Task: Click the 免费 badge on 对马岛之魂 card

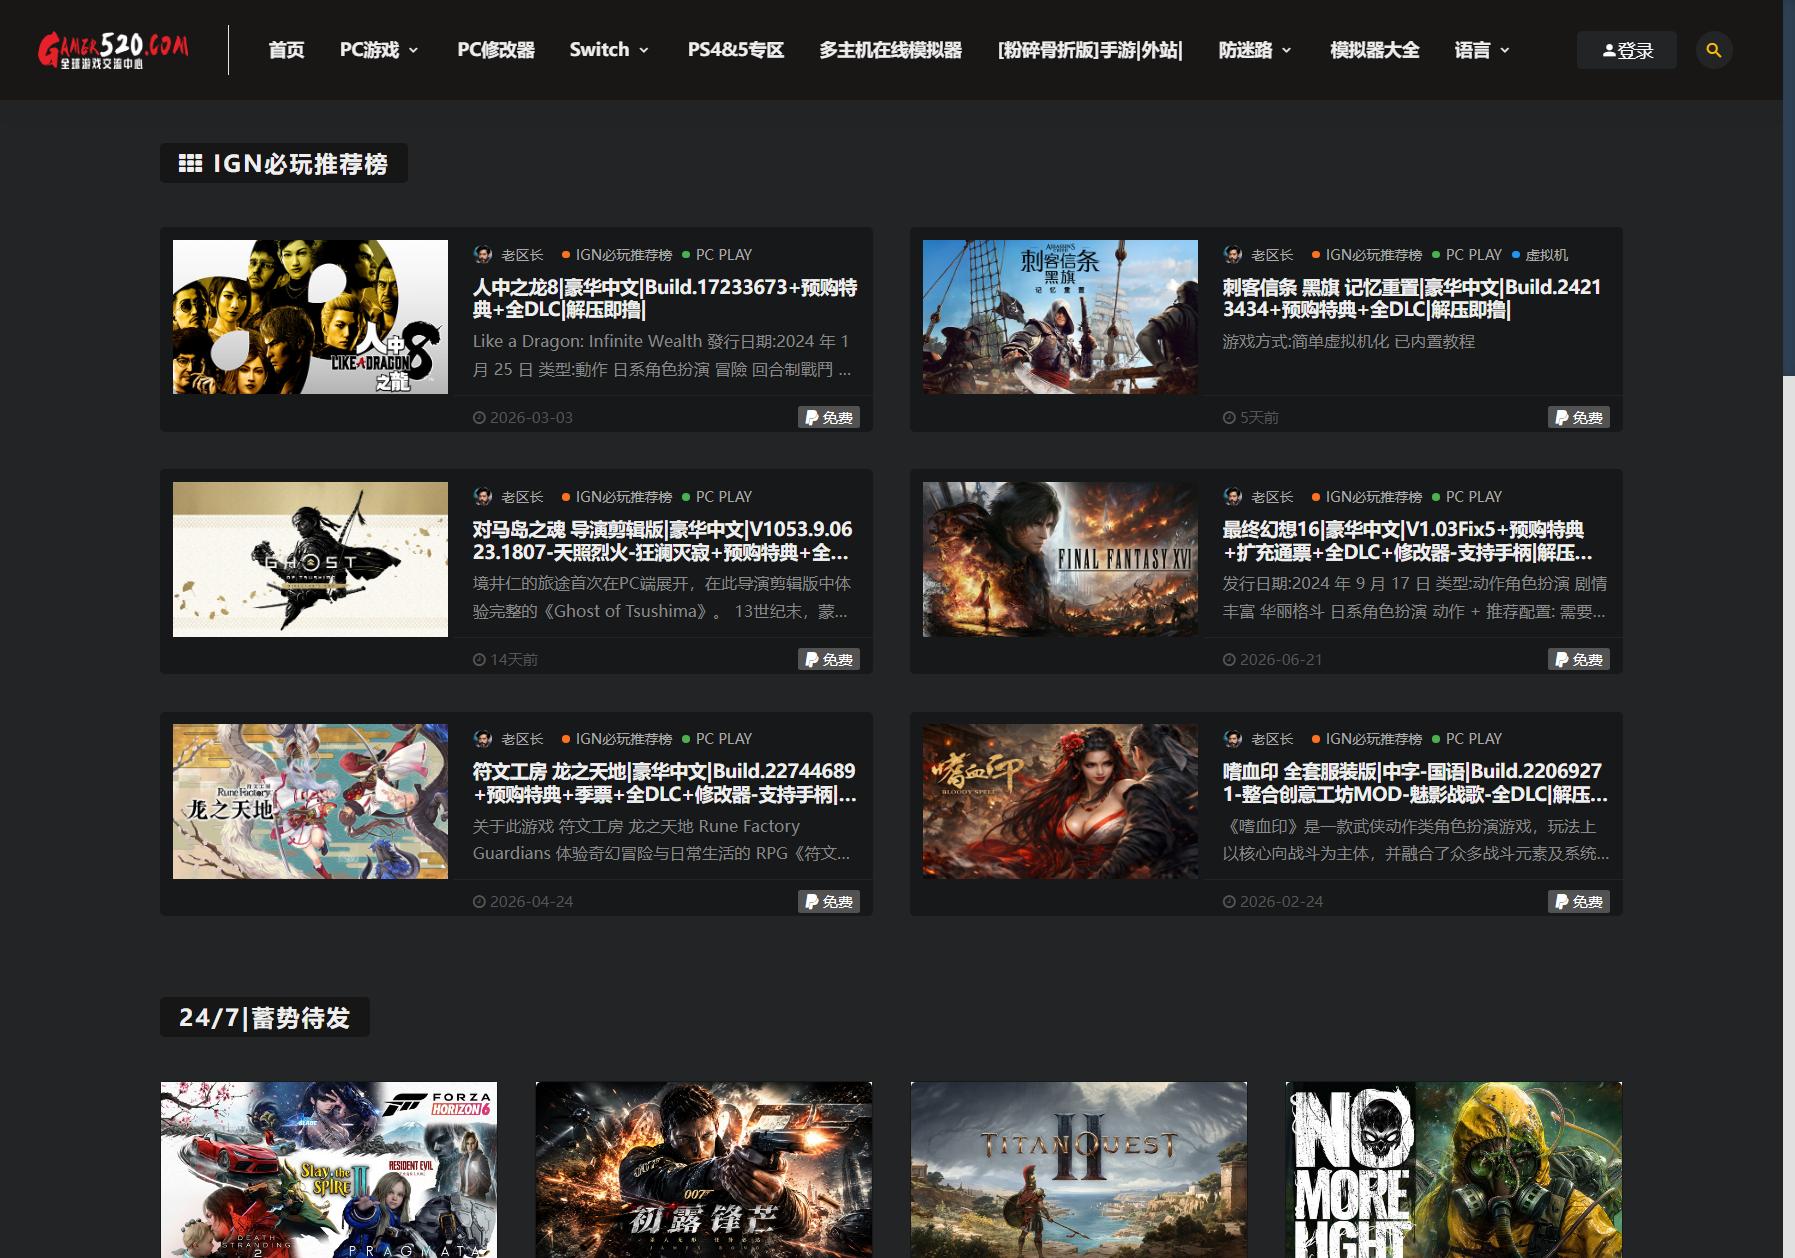Action: (x=829, y=659)
